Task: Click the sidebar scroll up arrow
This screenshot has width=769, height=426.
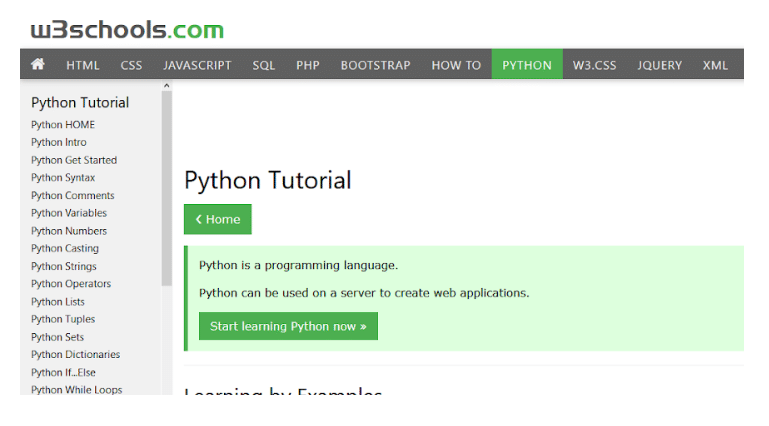Action: pyautogui.click(x=167, y=86)
